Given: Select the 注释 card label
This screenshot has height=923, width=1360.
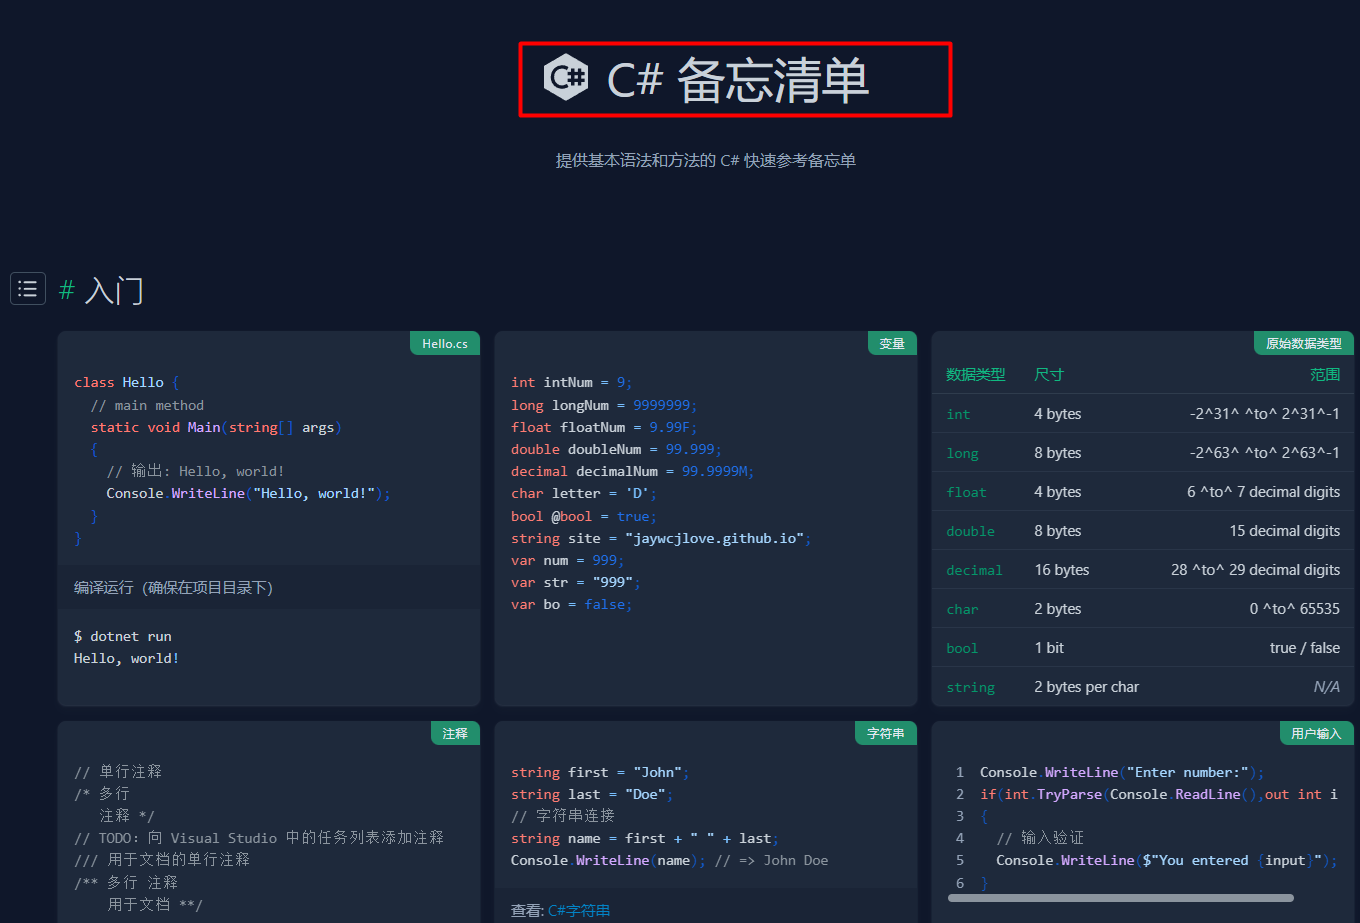Looking at the screenshot, I should pyautogui.click(x=455, y=733).
